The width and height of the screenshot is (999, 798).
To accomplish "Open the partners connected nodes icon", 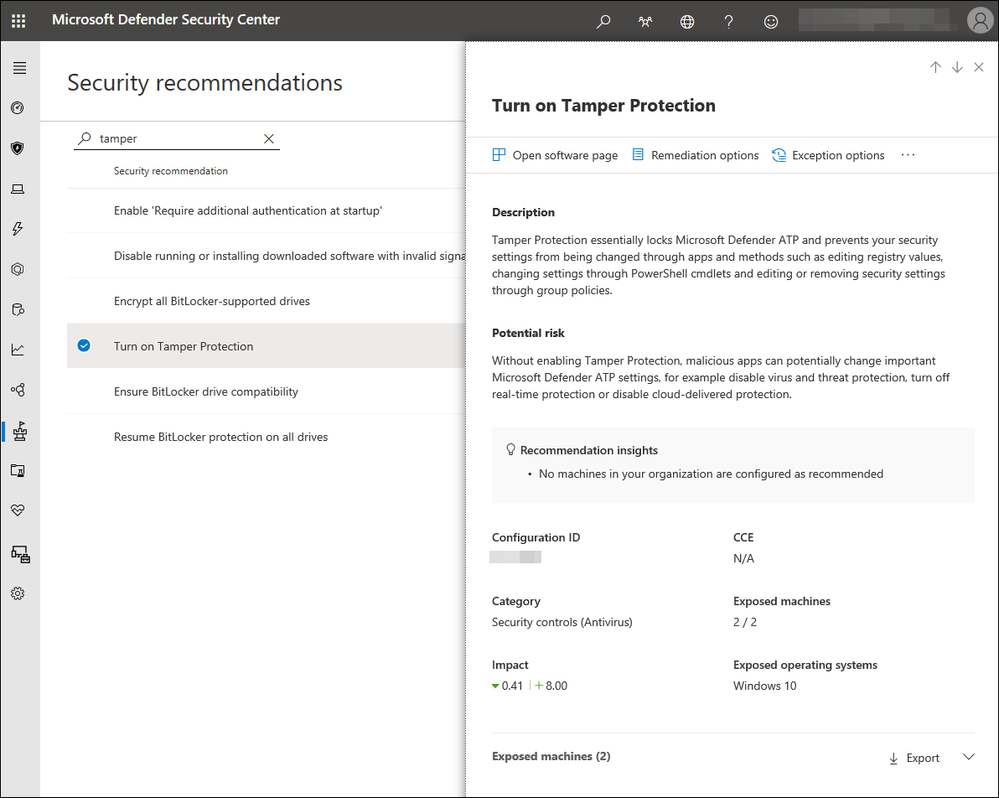I will (18, 390).
